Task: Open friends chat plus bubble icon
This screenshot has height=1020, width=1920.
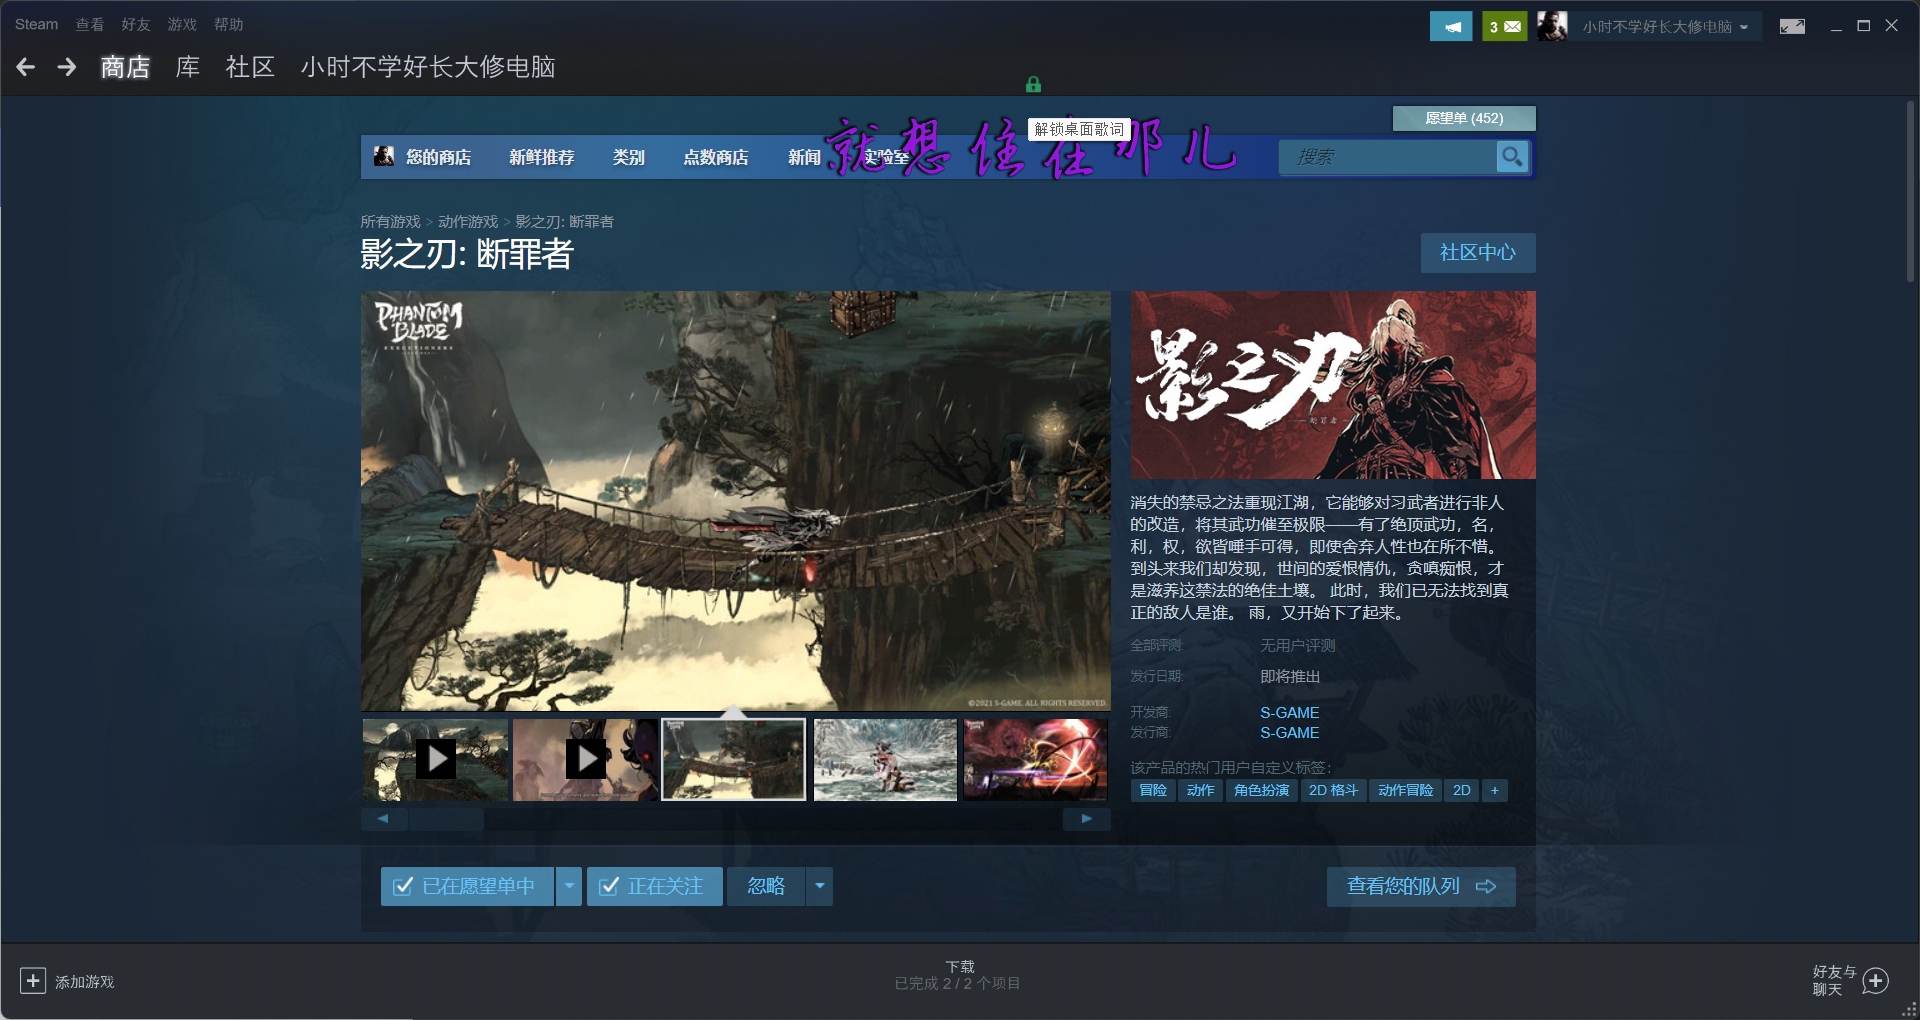Action: tap(1876, 981)
